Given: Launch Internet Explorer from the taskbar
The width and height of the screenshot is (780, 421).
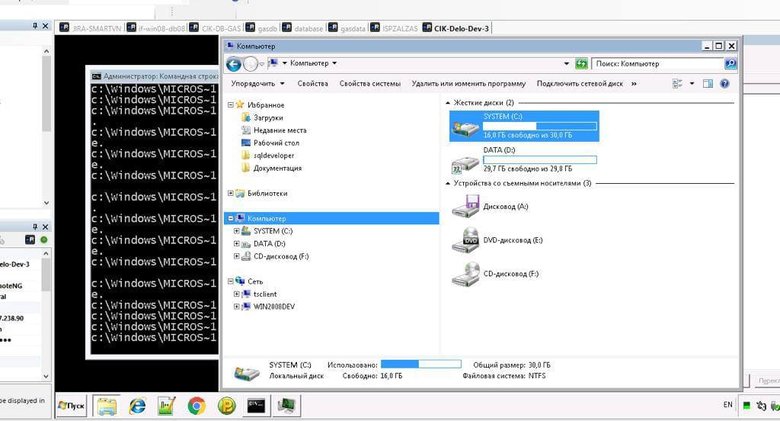Looking at the screenshot, I should (137, 406).
